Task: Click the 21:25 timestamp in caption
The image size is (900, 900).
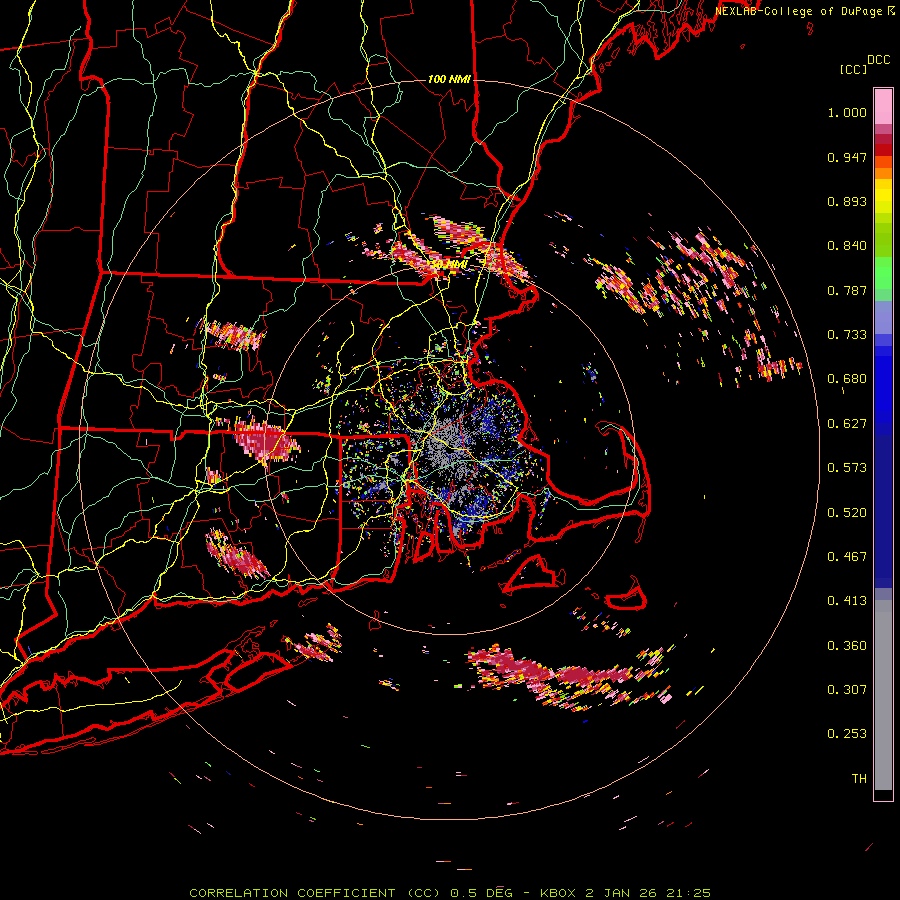Action: coord(688,893)
